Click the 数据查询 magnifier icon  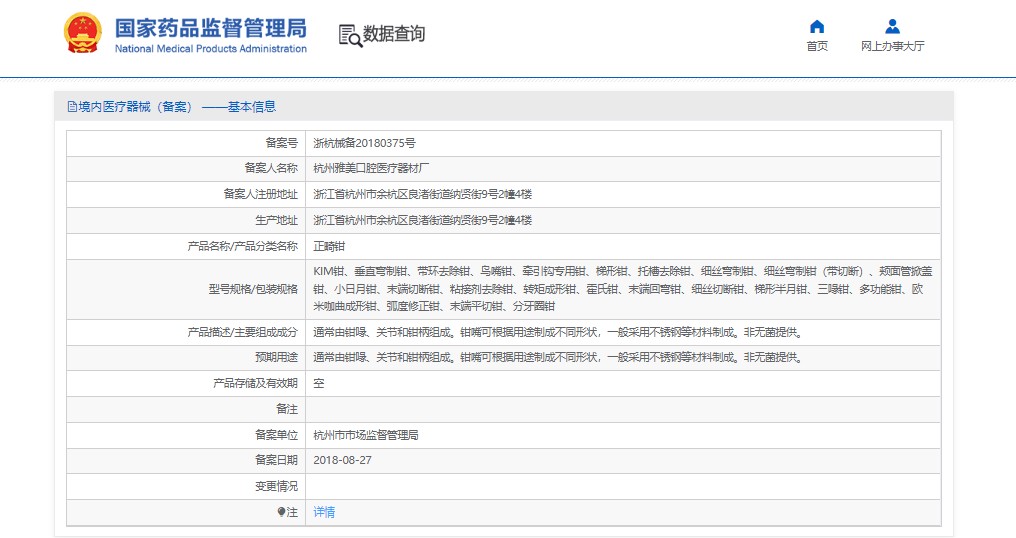[x=350, y=35]
